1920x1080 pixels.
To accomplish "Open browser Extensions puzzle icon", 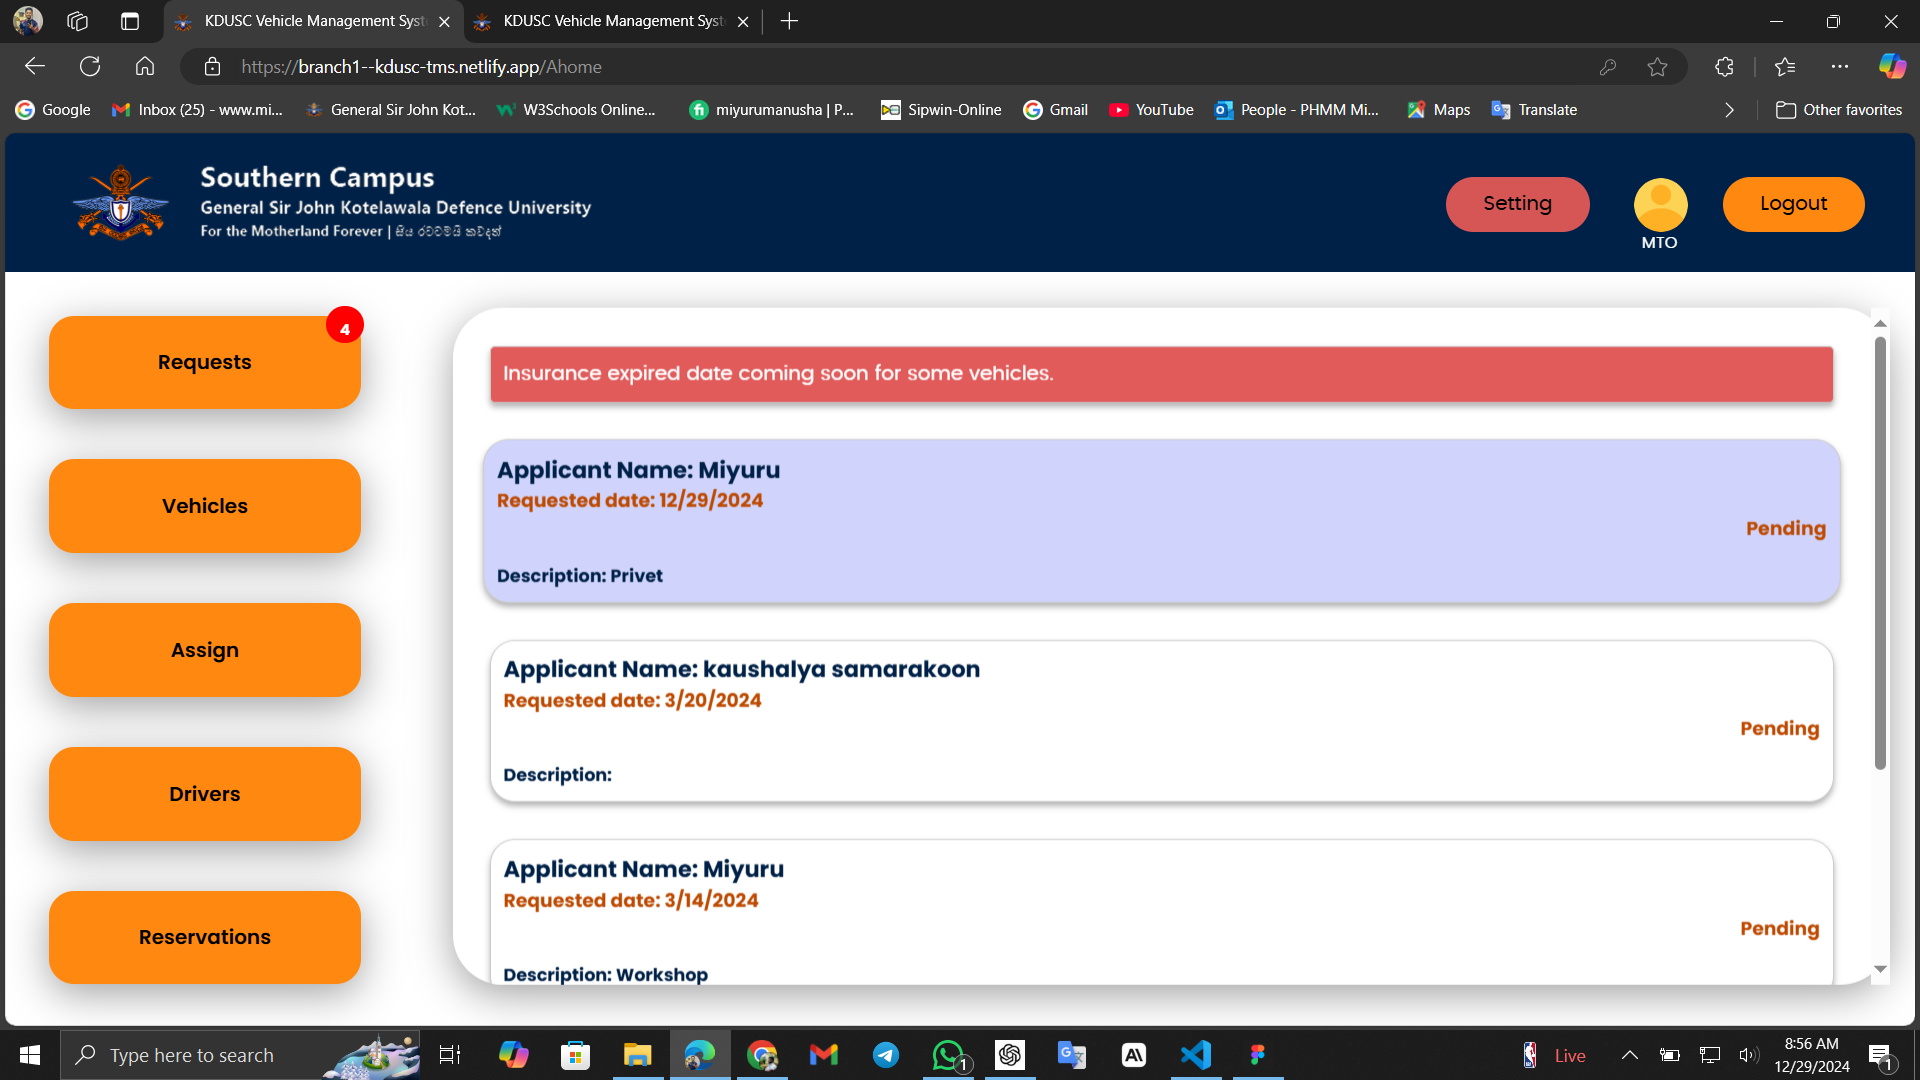I will pos(1724,67).
